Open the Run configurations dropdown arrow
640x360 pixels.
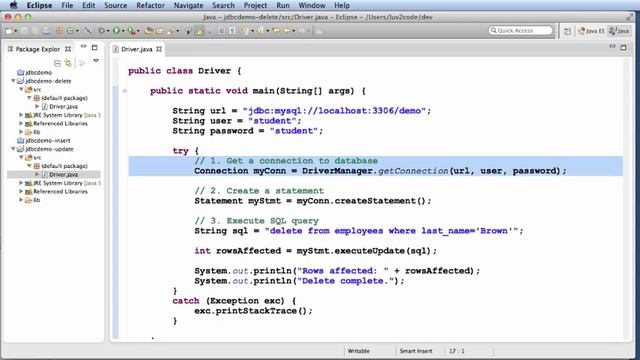(x=123, y=31)
